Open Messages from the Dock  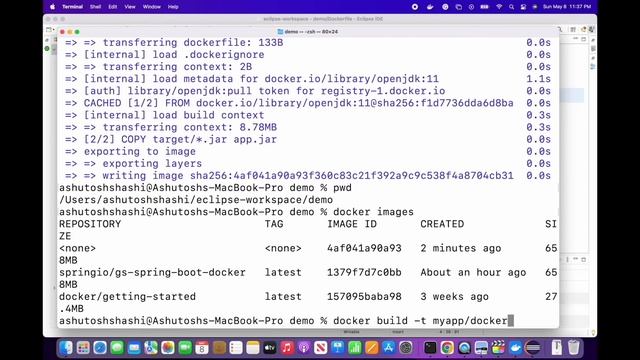(117, 348)
